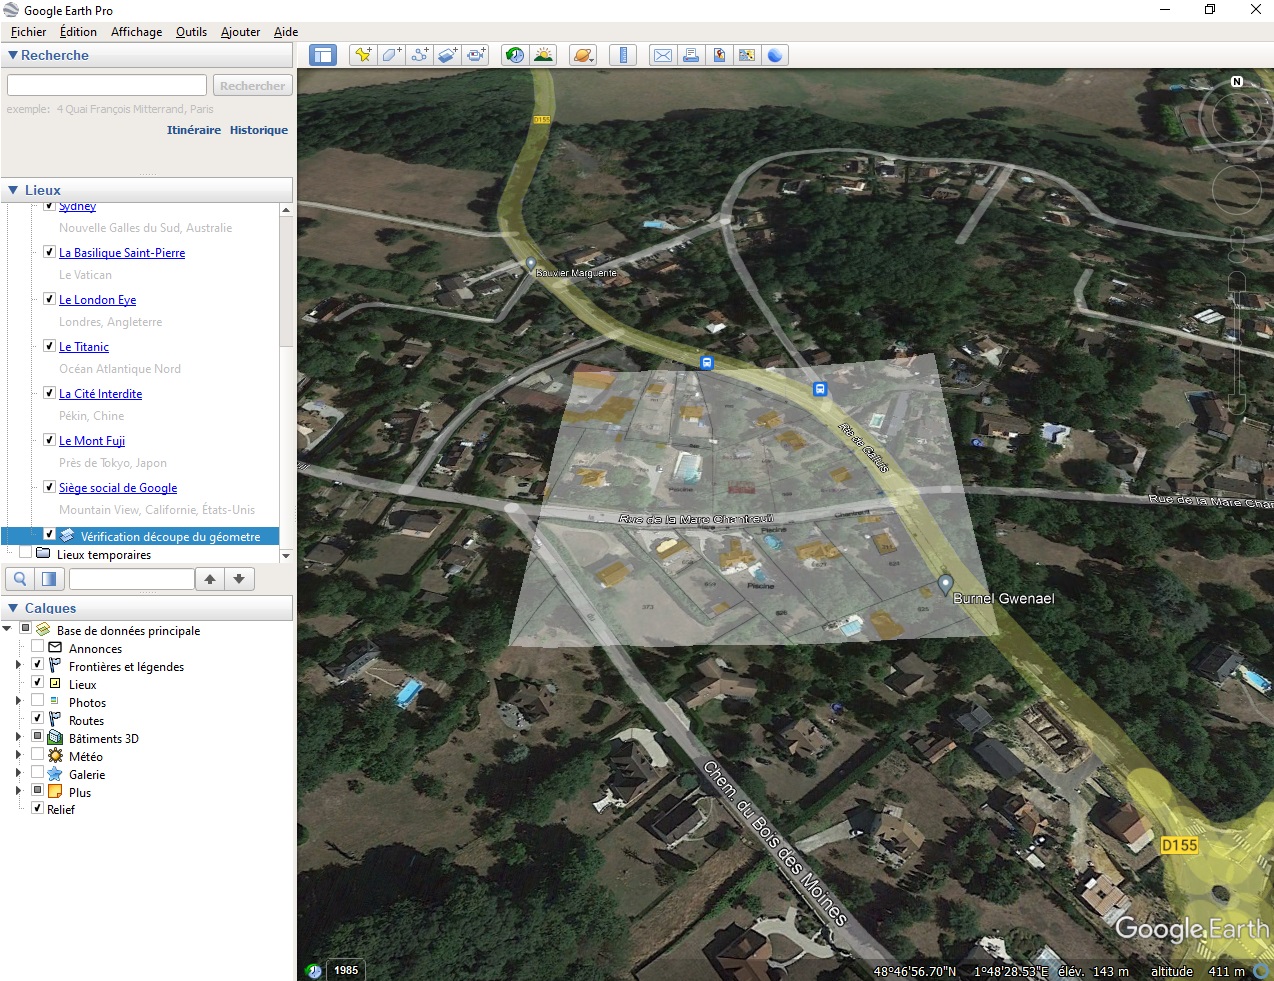Screen dimensions: 1274x981
Task: Show historical imagery with clock icon
Action: pos(514,55)
